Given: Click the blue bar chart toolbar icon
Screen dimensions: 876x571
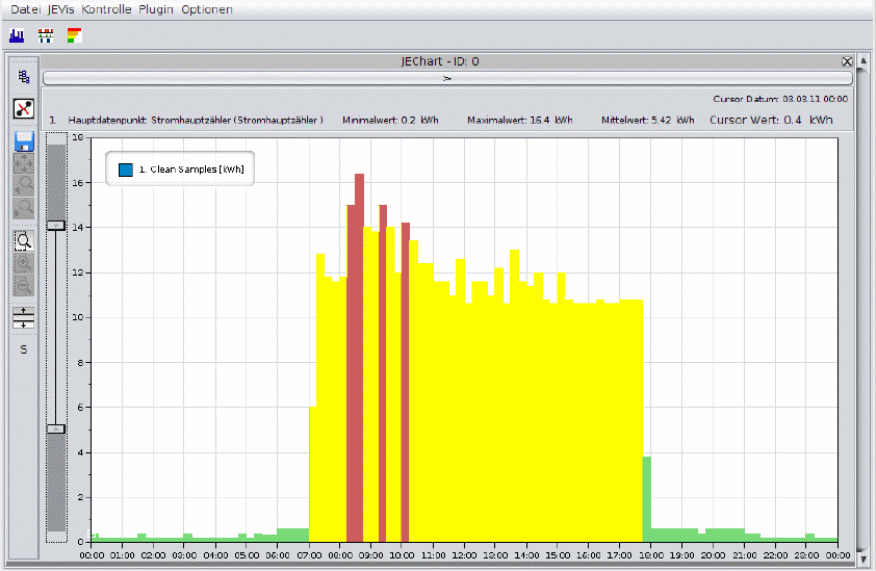Looking at the screenshot, I should click(16, 36).
